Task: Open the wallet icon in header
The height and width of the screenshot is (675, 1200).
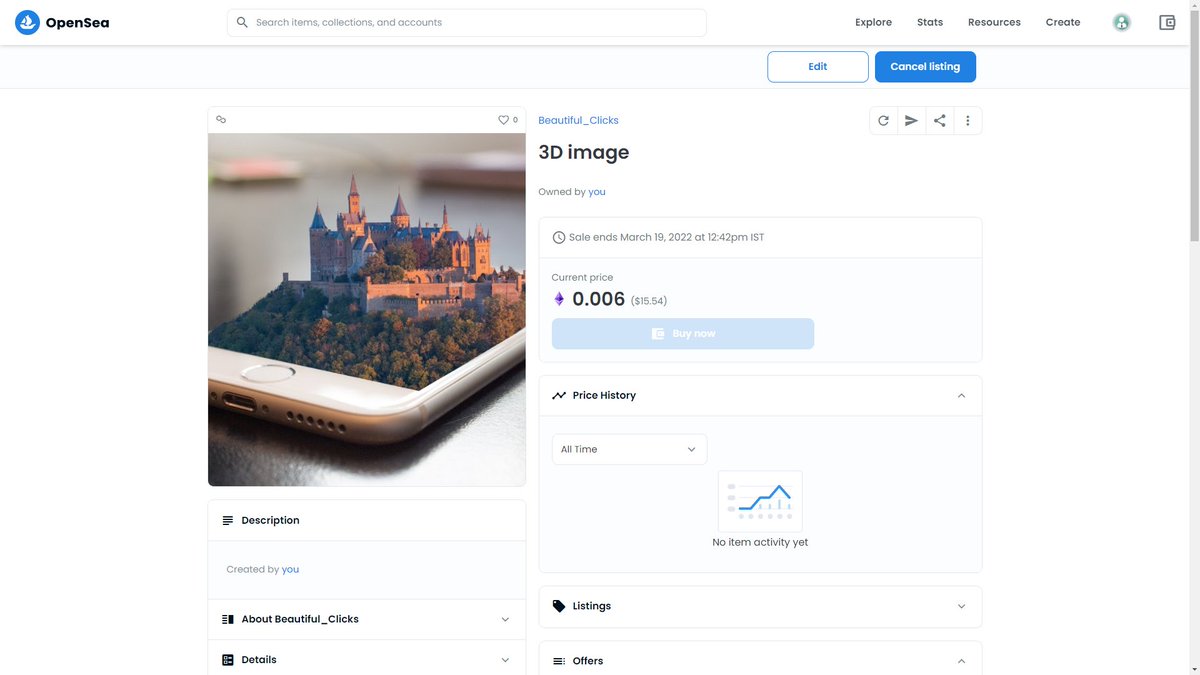Action: (1167, 22)
